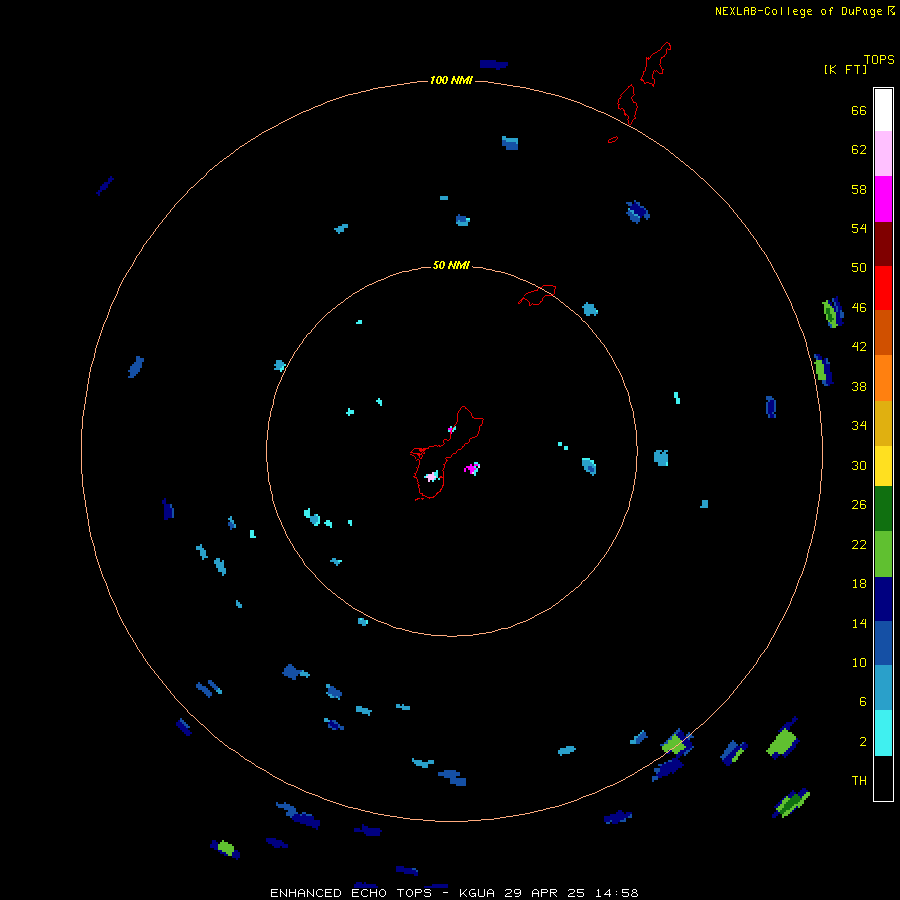
Task: Select the light green legend swatch
Action: point(883,554)
